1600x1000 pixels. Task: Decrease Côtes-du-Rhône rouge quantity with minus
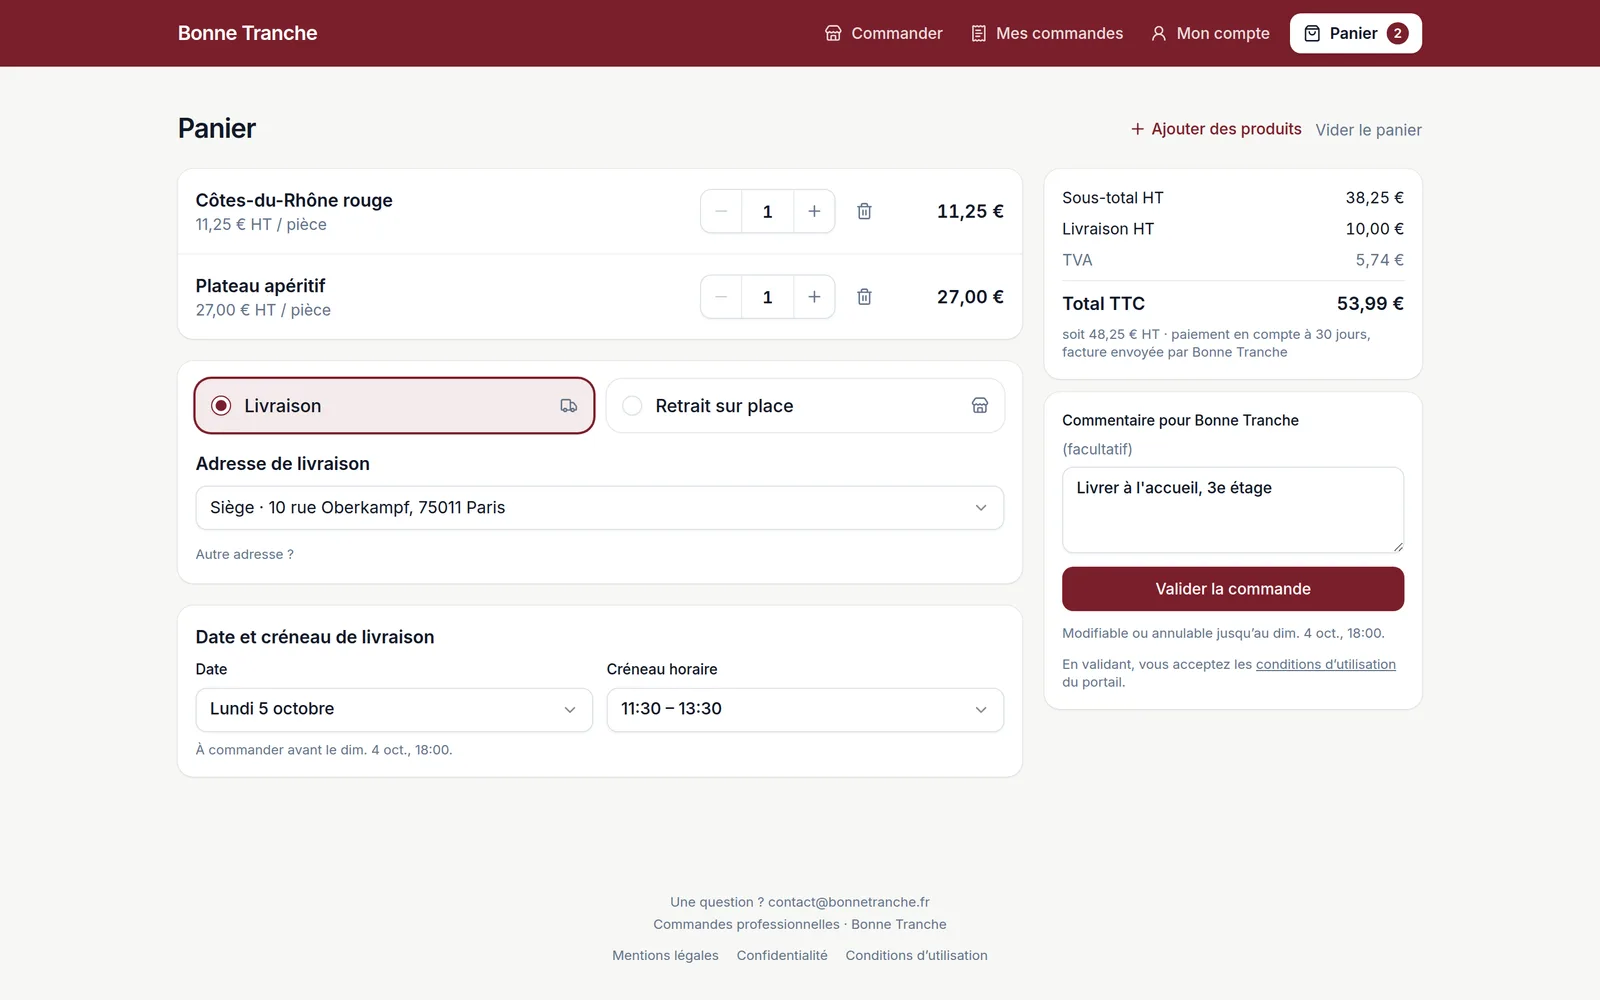(x=721, y=211)
